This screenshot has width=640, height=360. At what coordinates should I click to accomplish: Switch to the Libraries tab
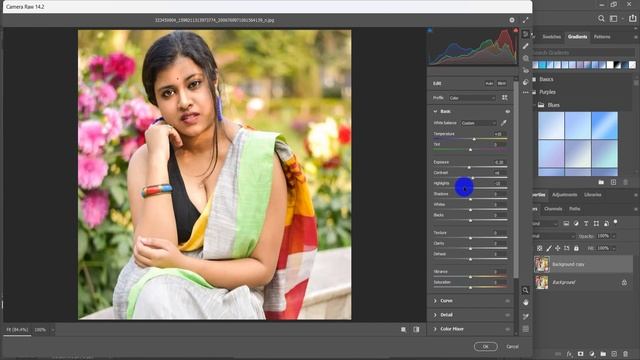(593, 195)
